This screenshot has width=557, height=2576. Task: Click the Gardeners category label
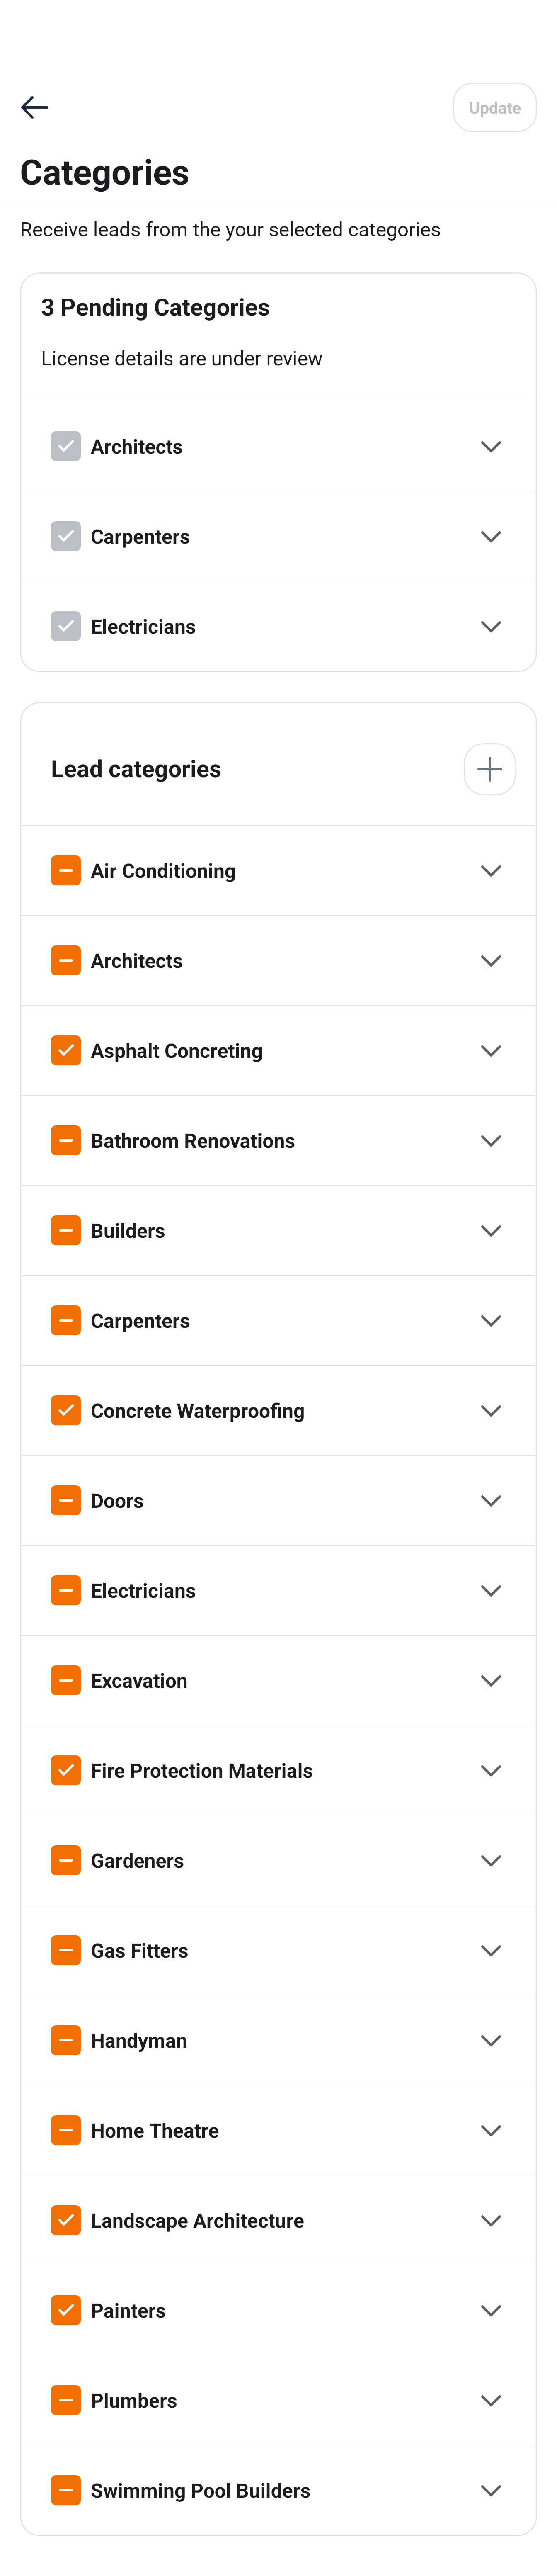point(137,1861)
